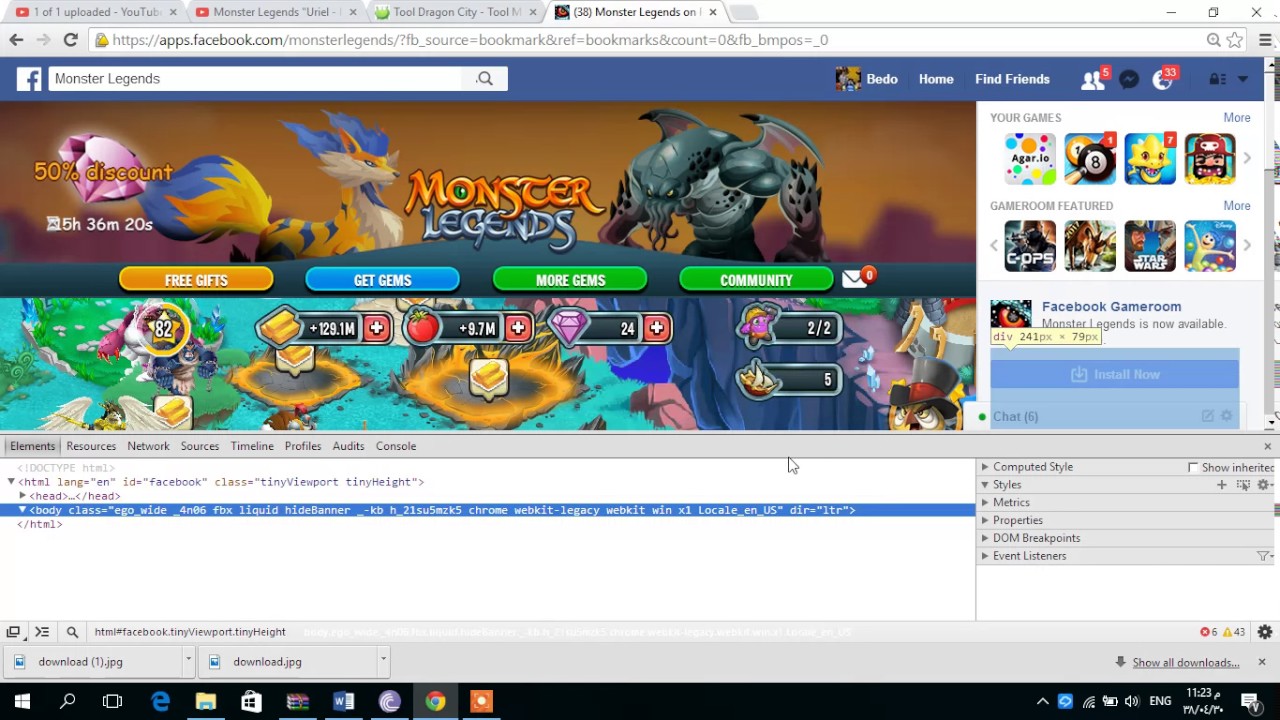
Task: Show next Gameroom Featured games
Action: (x=1247, y=246)
